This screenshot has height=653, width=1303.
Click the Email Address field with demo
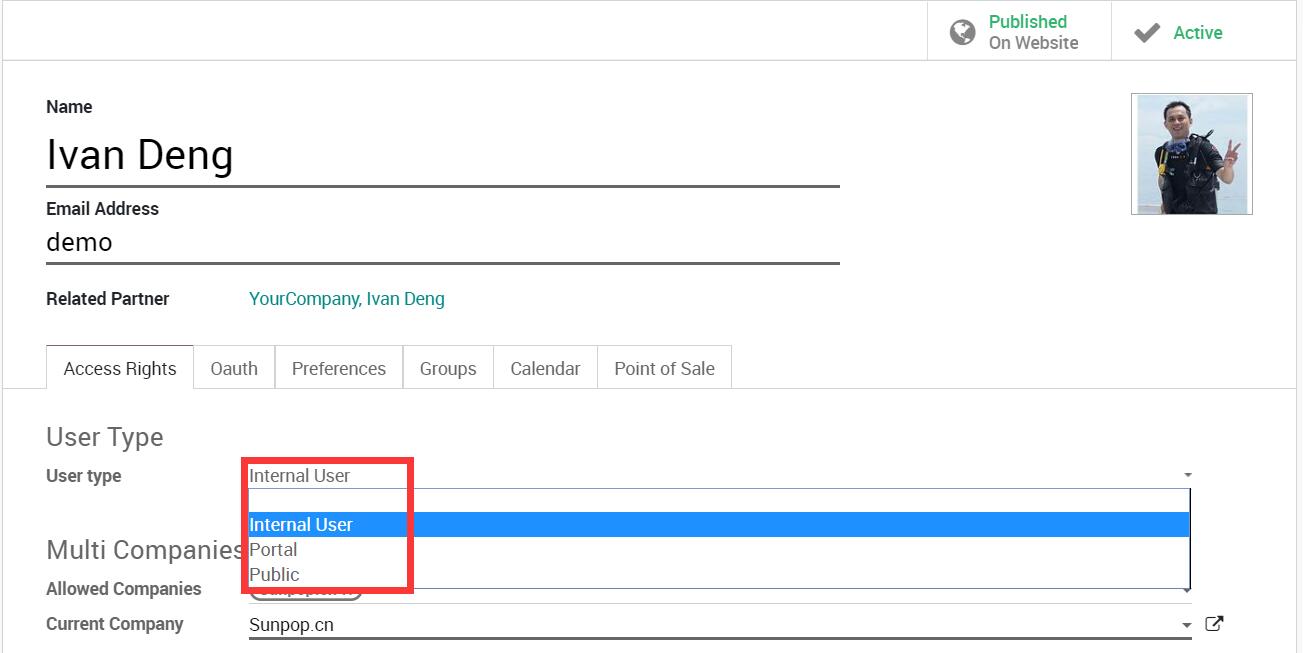(443, 243)
